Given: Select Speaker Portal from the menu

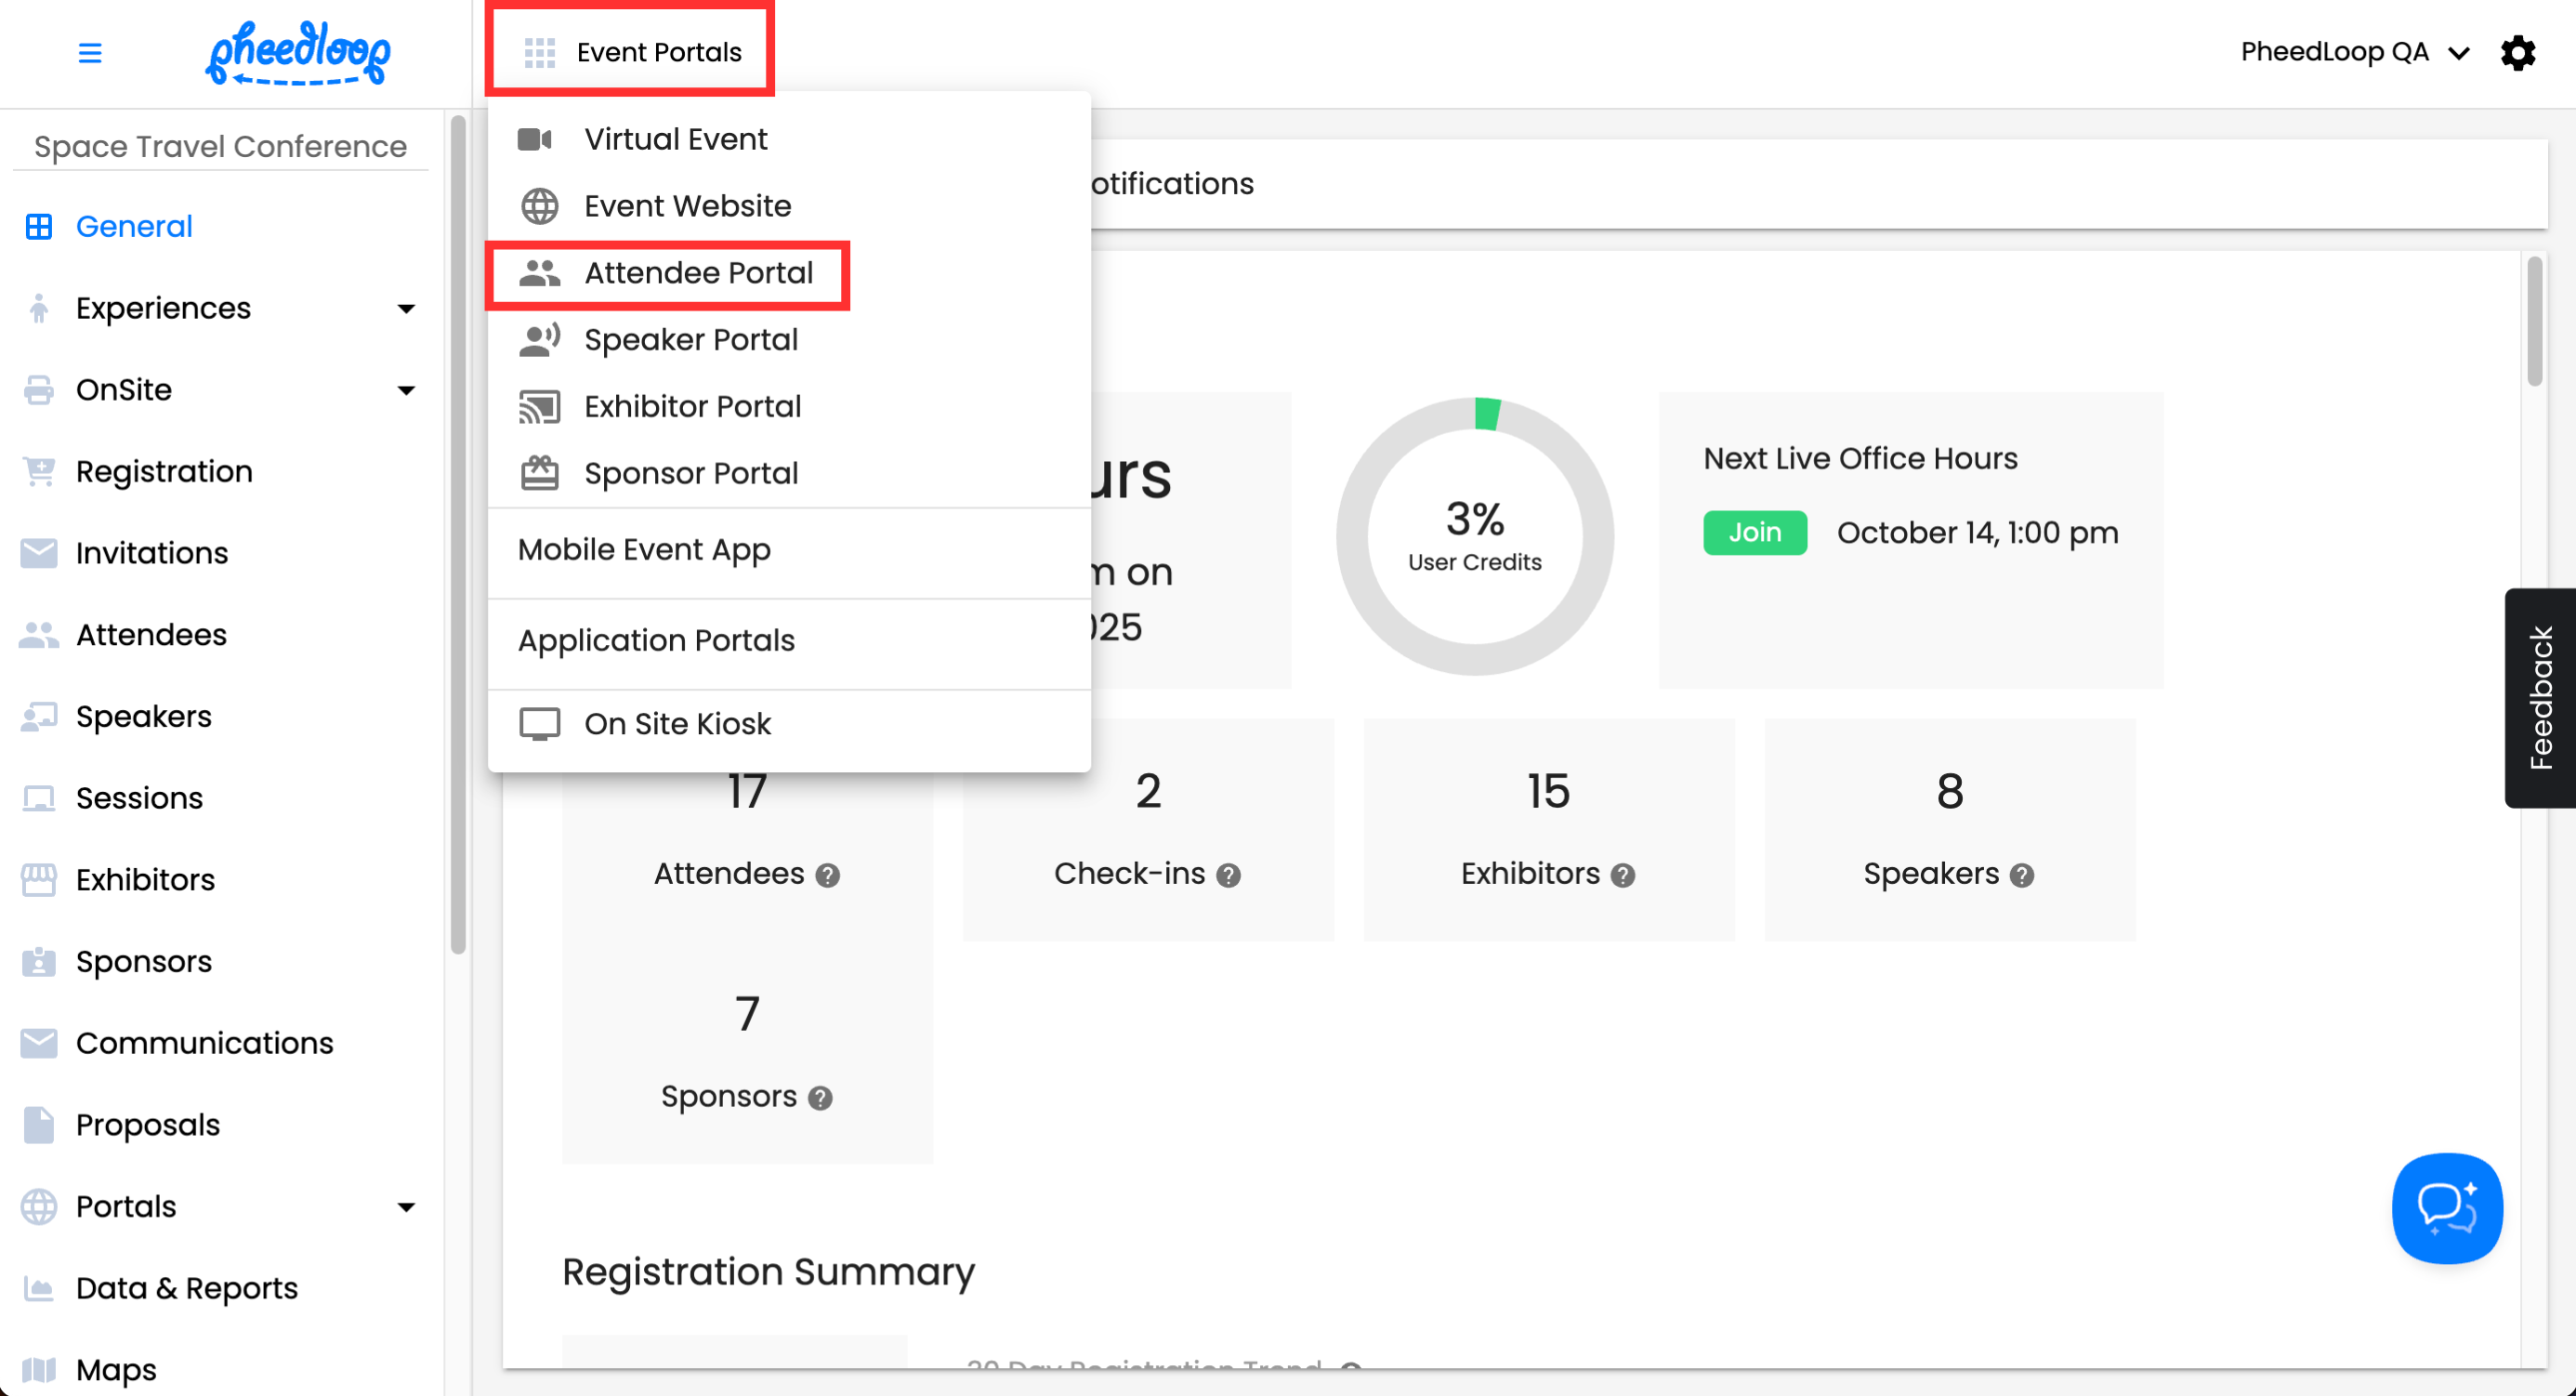Looking at the screenshot, I should coord(690,340).
